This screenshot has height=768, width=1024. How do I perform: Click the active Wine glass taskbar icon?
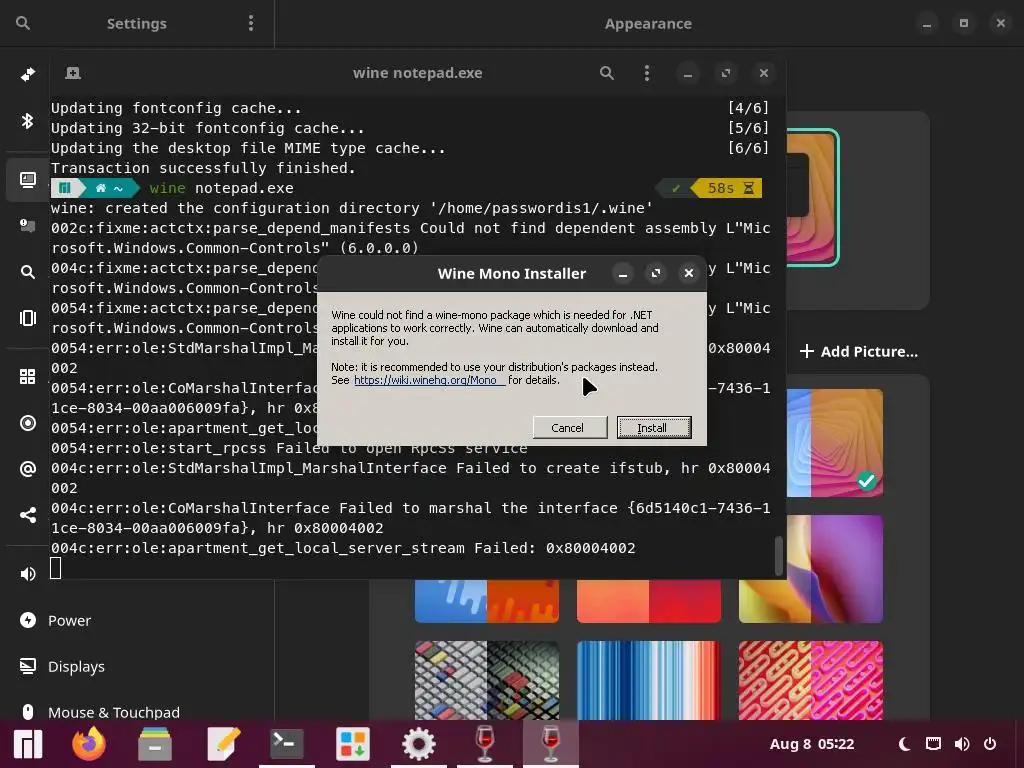point(551,744)
